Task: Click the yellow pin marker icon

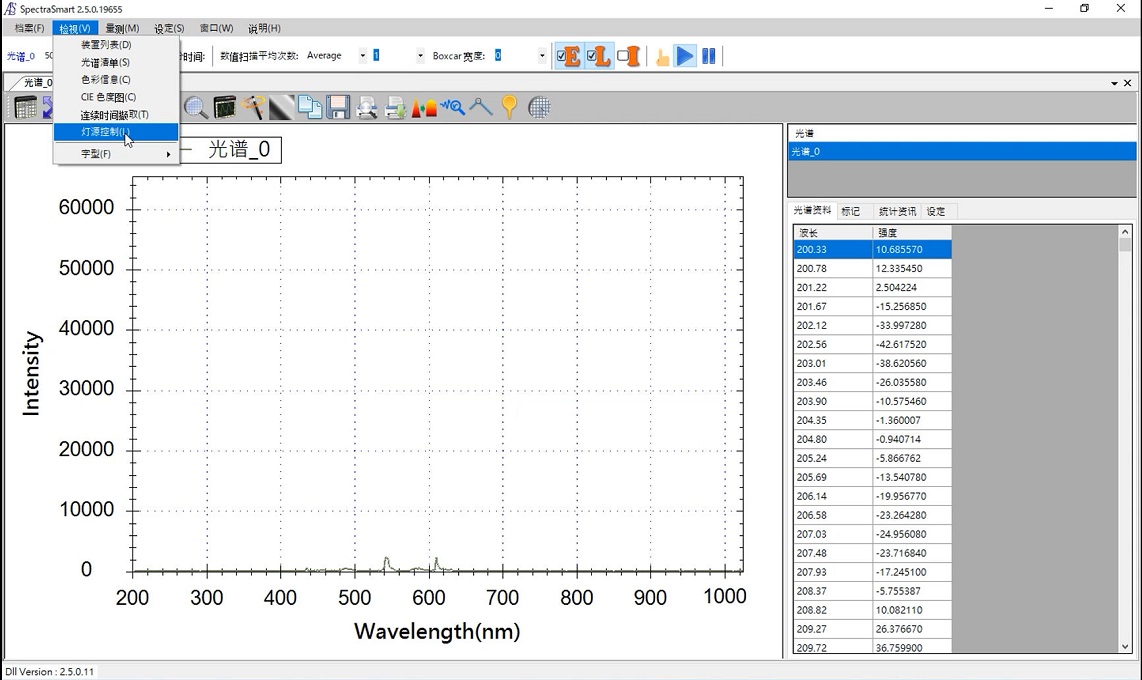Action: click(x=509, y=108)
